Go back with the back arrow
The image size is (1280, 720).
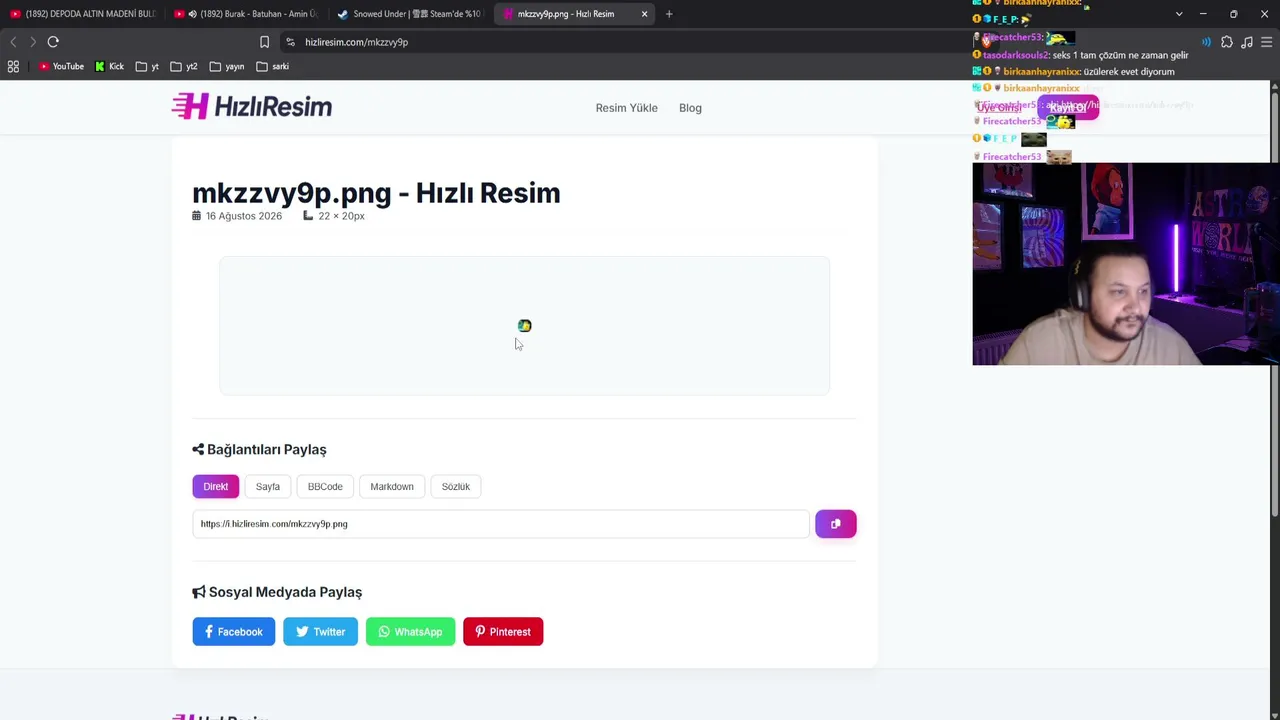pyautogui.click(x=13, y=42)
